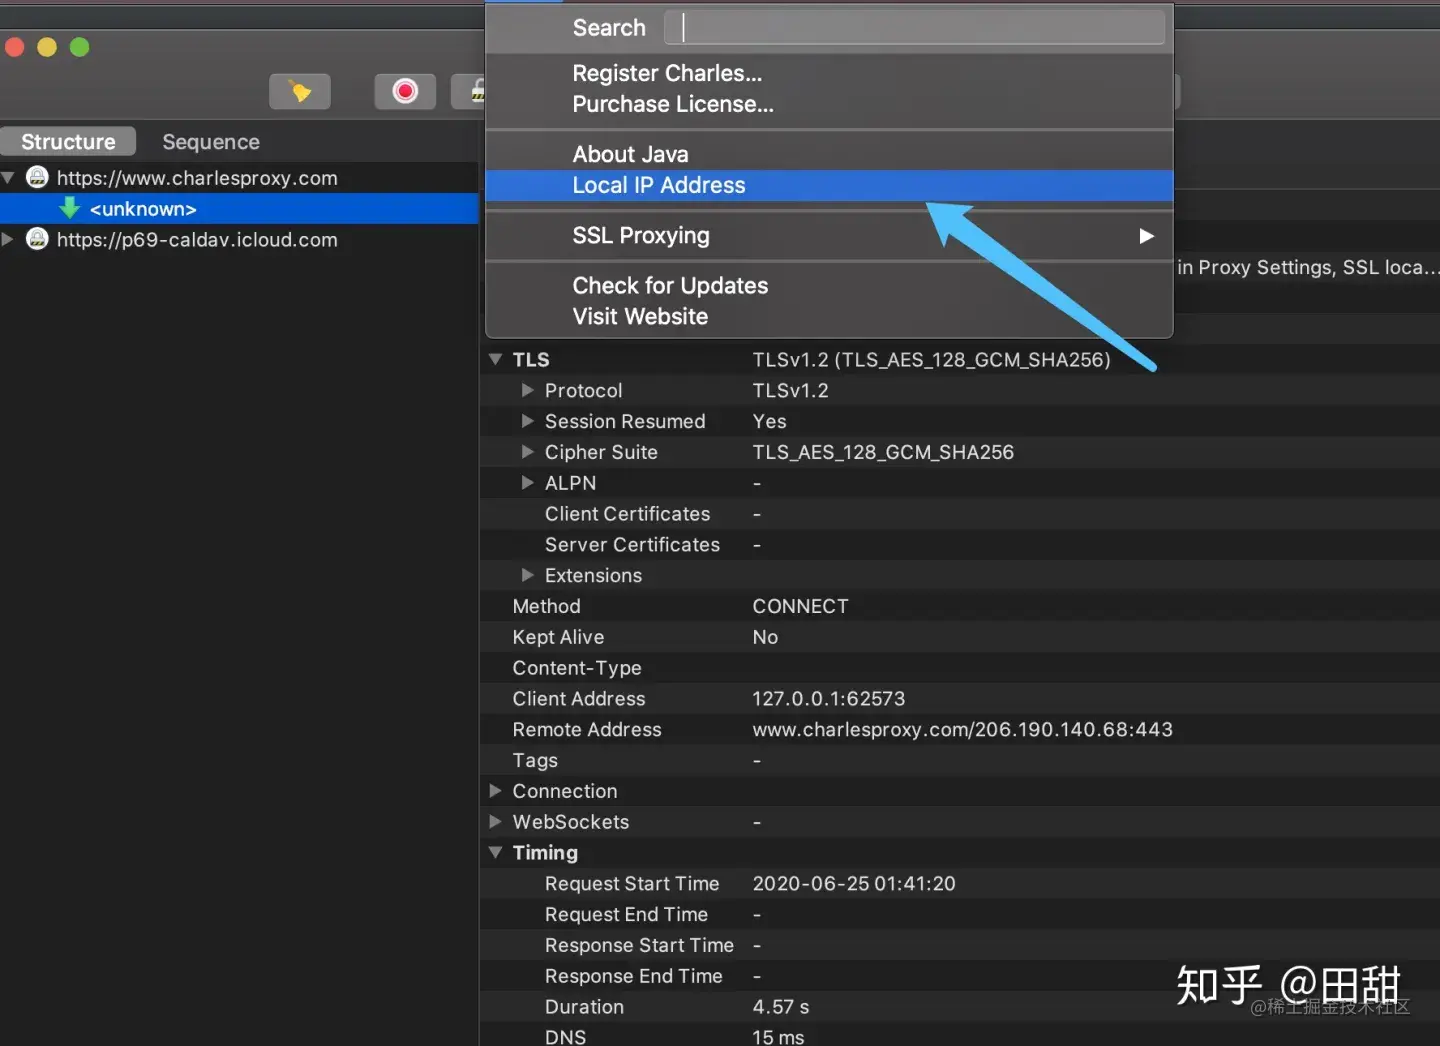Expand the p69-caldav.icloud.com tree node
1440x1046 pixels.
coord(8,240)
